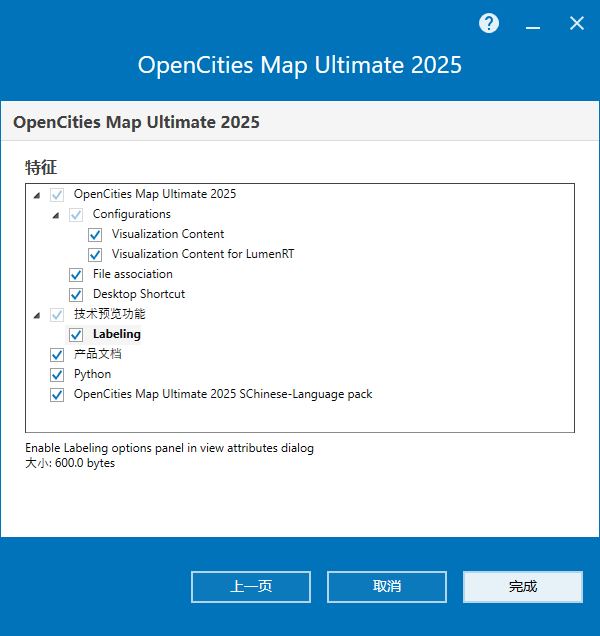The image size is (600, 636).
Task: Collapse the Configurations tree node
Action: [56, 215]
